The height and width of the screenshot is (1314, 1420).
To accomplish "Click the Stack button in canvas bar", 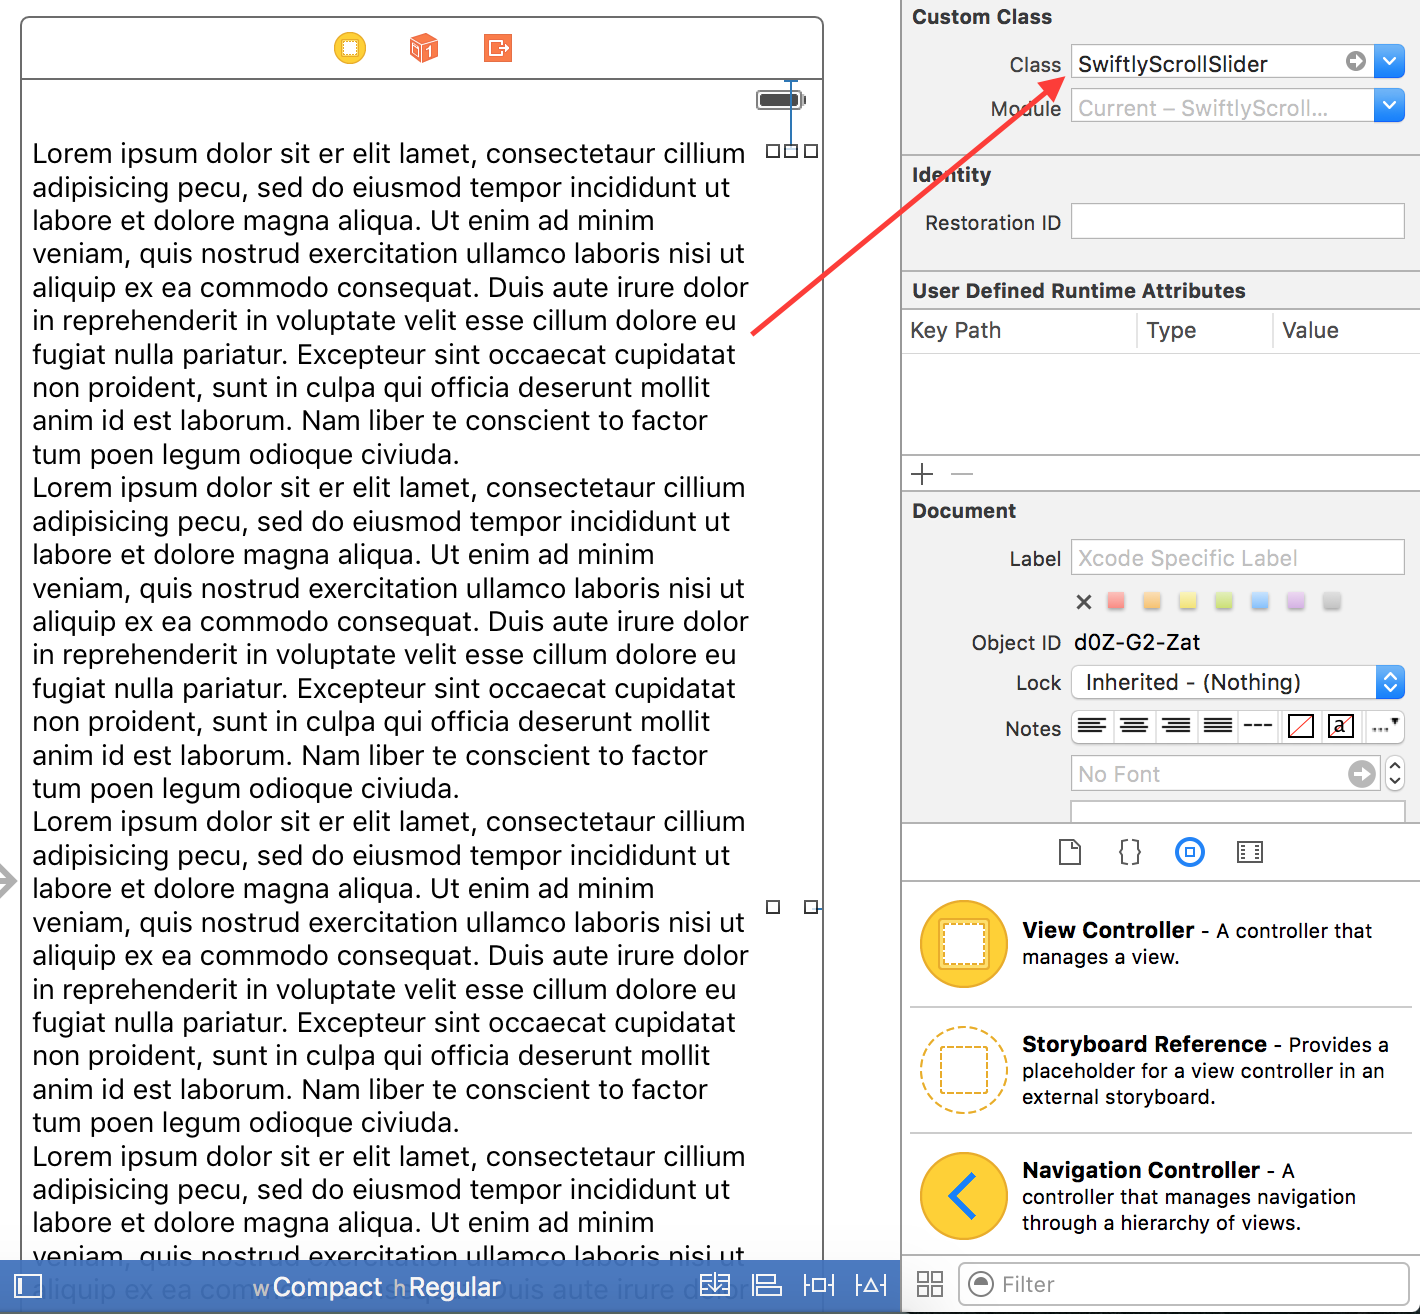I will pos(767,1285).
